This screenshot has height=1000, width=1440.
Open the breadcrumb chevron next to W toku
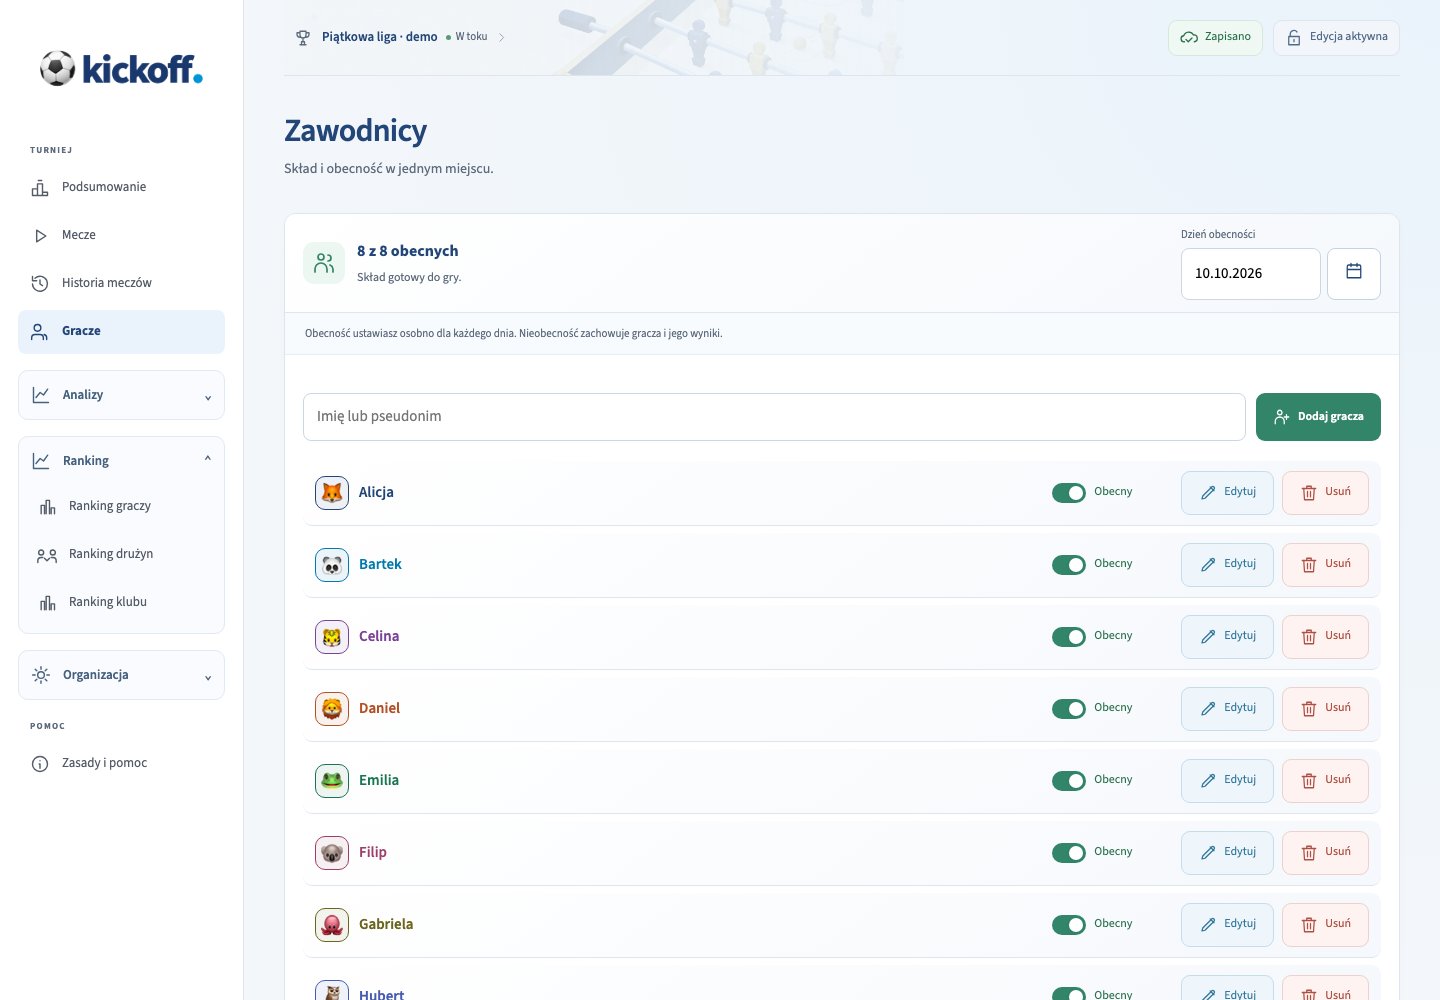[501, 38]
